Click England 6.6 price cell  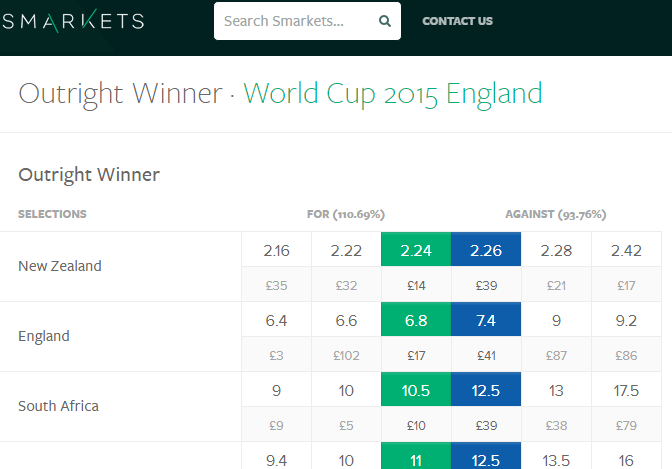(x=346, y=319)
